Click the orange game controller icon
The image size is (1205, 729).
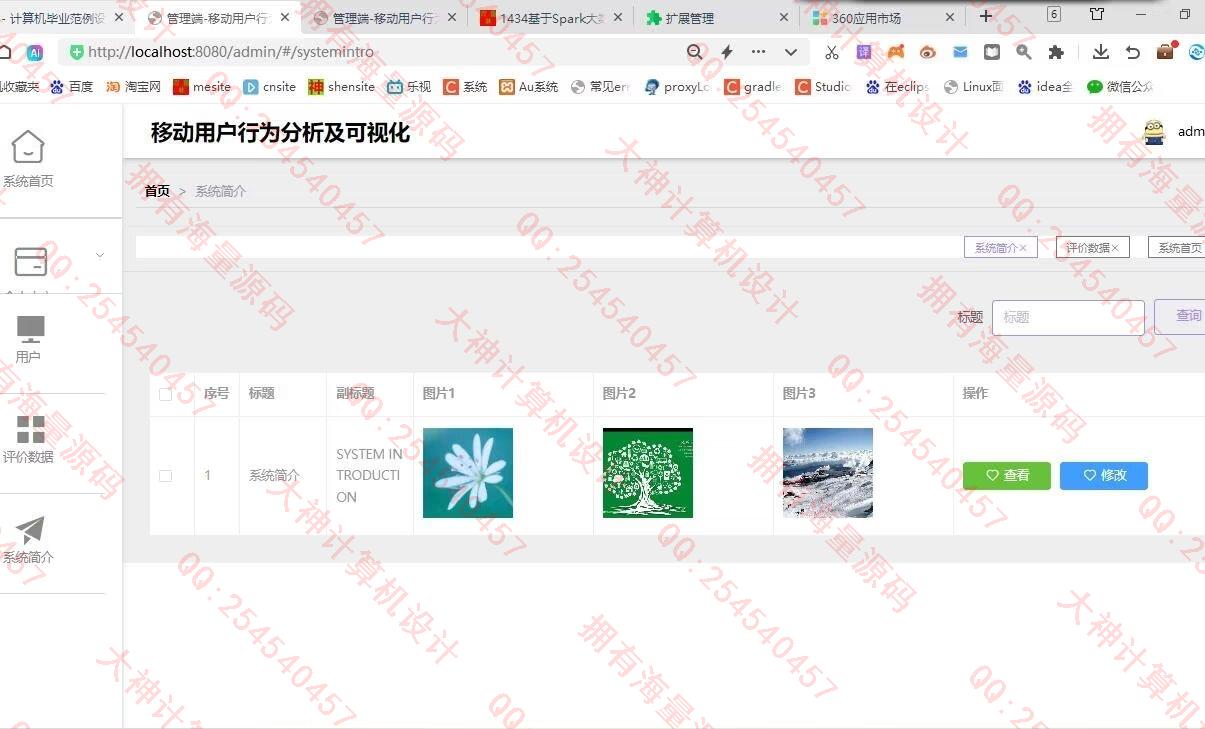[x=896, y=52]
